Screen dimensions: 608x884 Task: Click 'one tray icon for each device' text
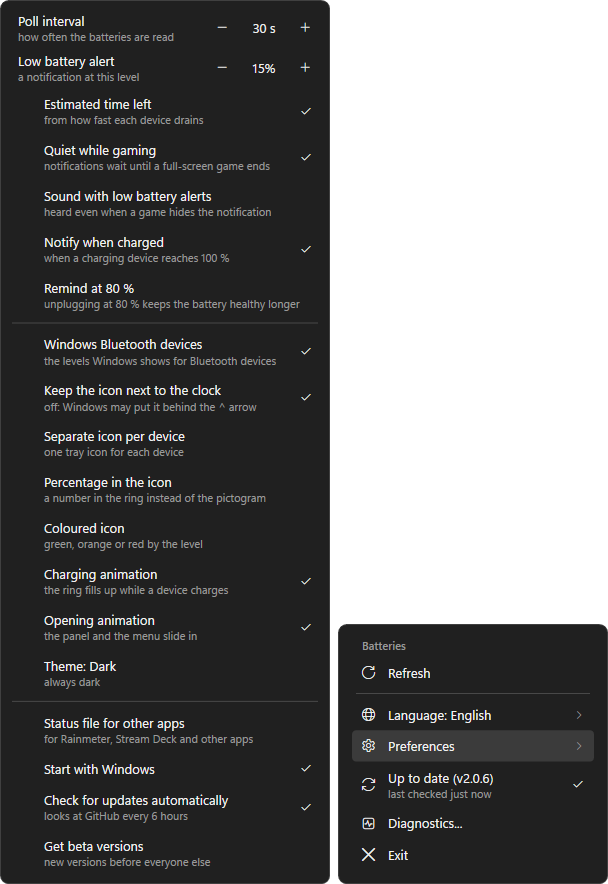(x=113, y=452)
